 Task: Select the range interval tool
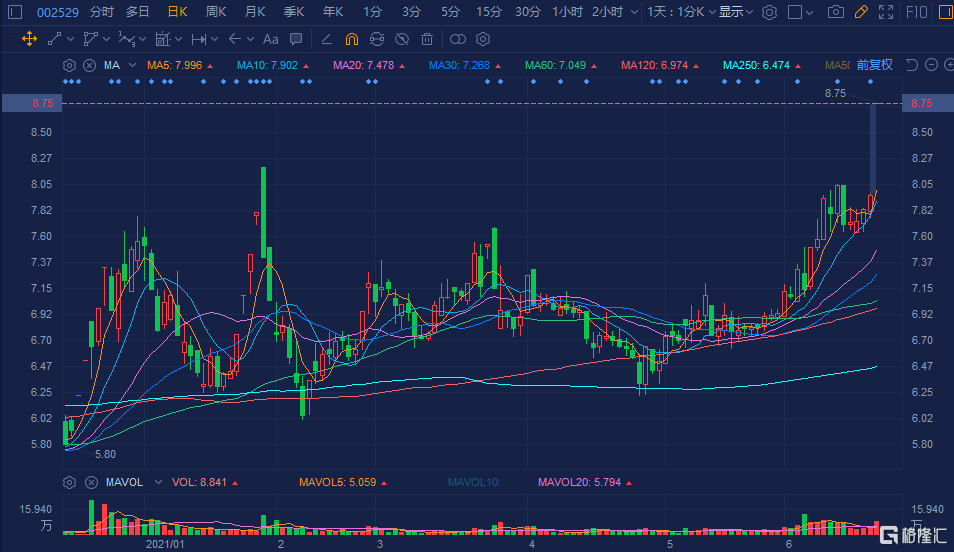click(198, 40)
